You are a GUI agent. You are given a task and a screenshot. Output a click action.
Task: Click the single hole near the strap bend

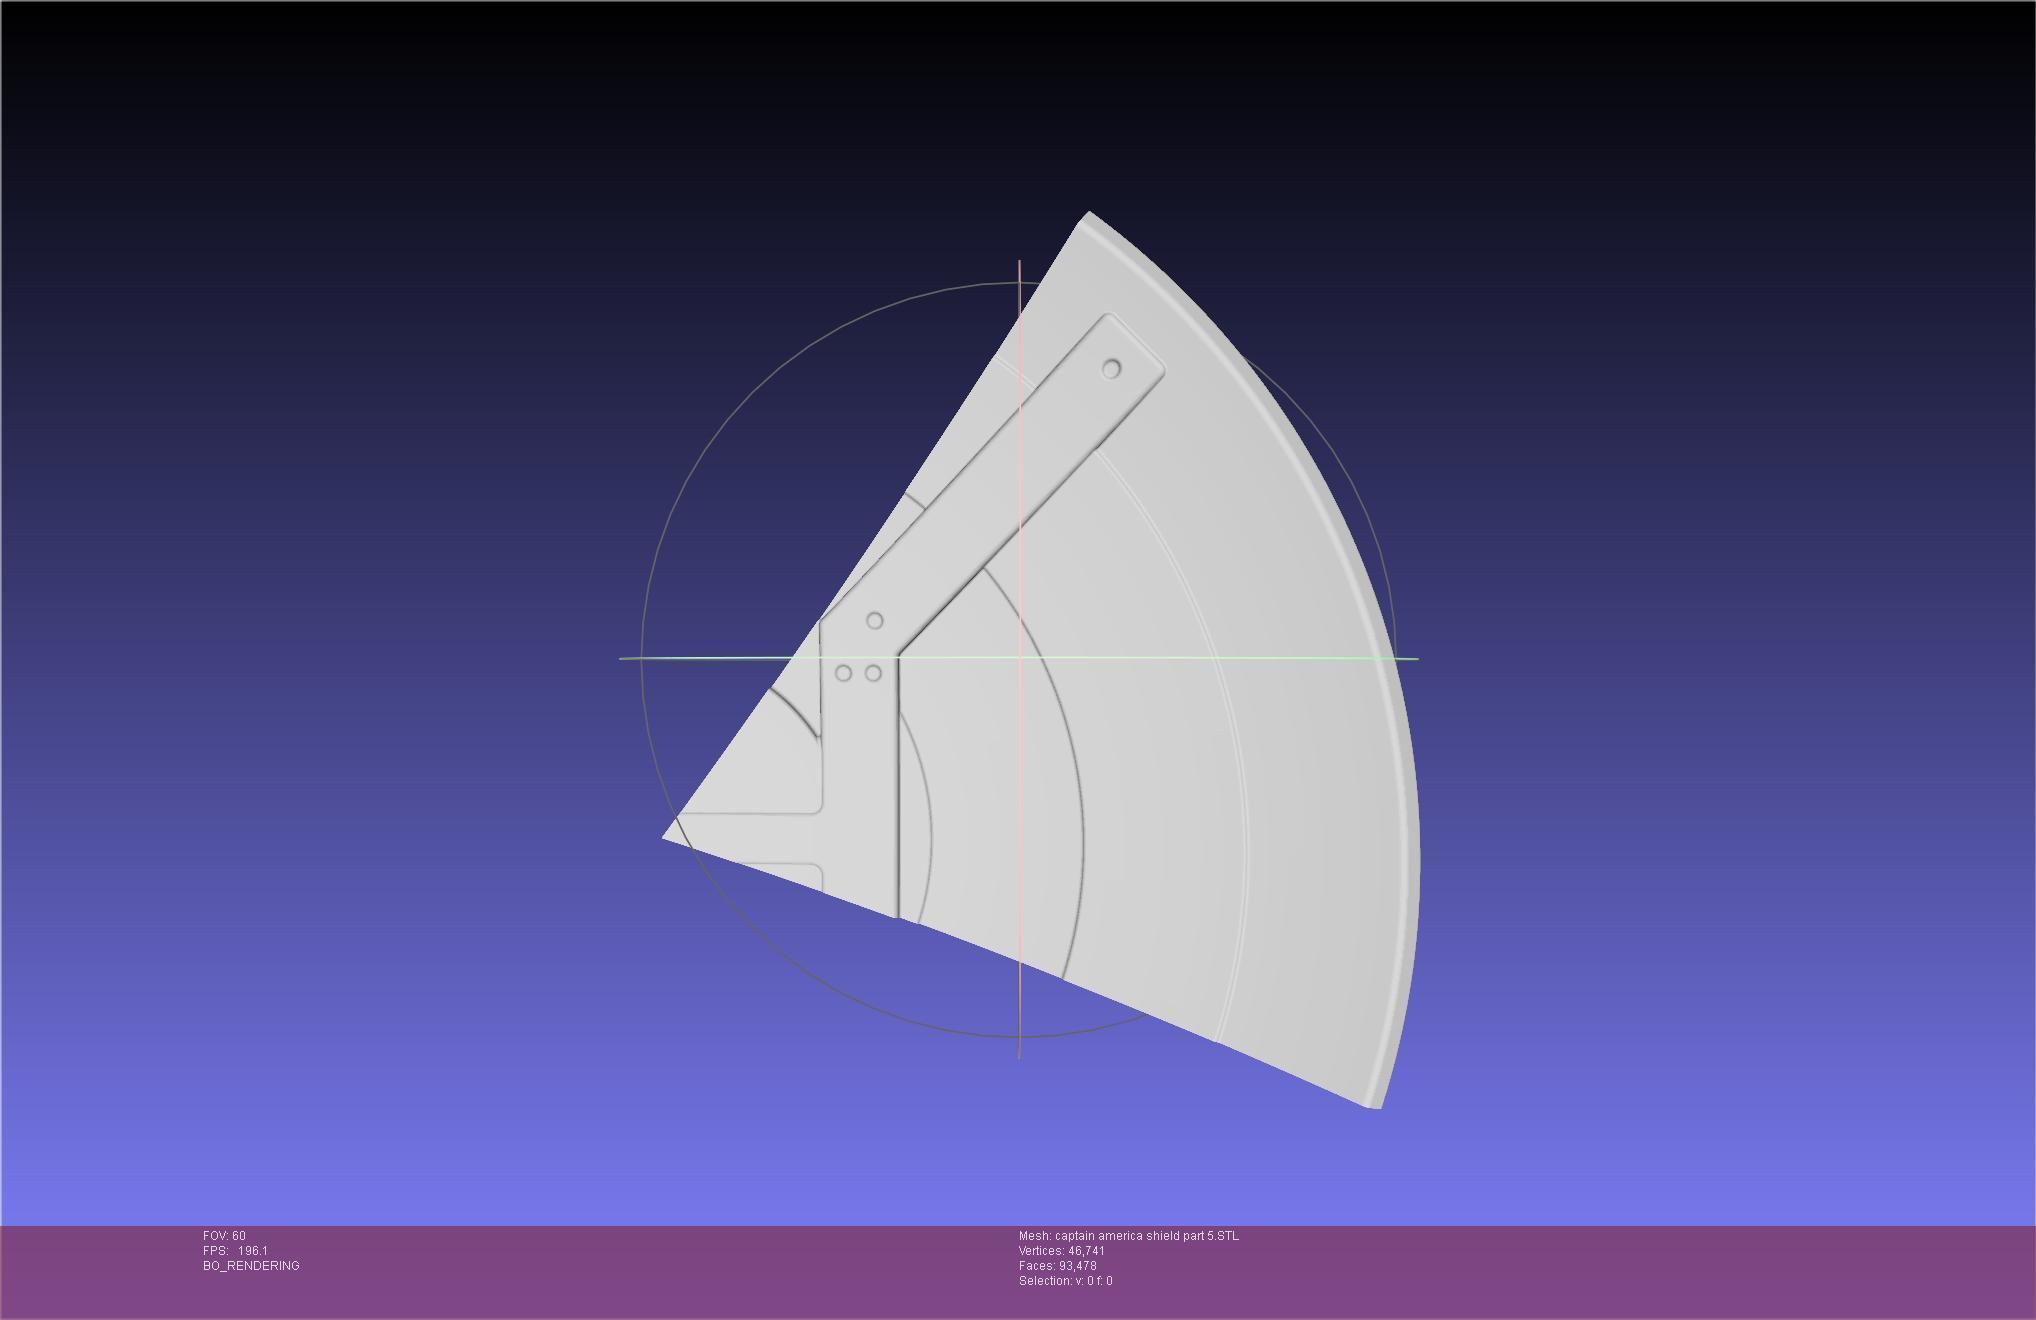click(874, 621)
